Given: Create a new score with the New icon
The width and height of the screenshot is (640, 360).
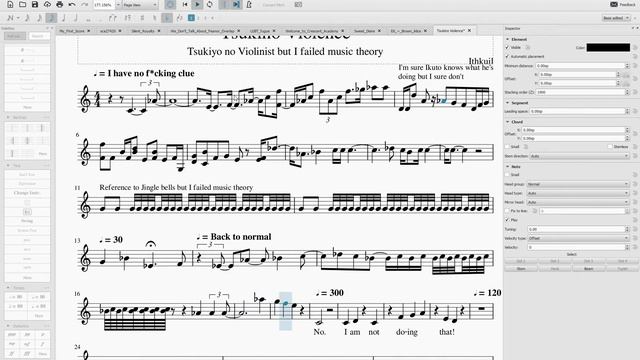Looking at the screenshot, I should click(10, 4).
